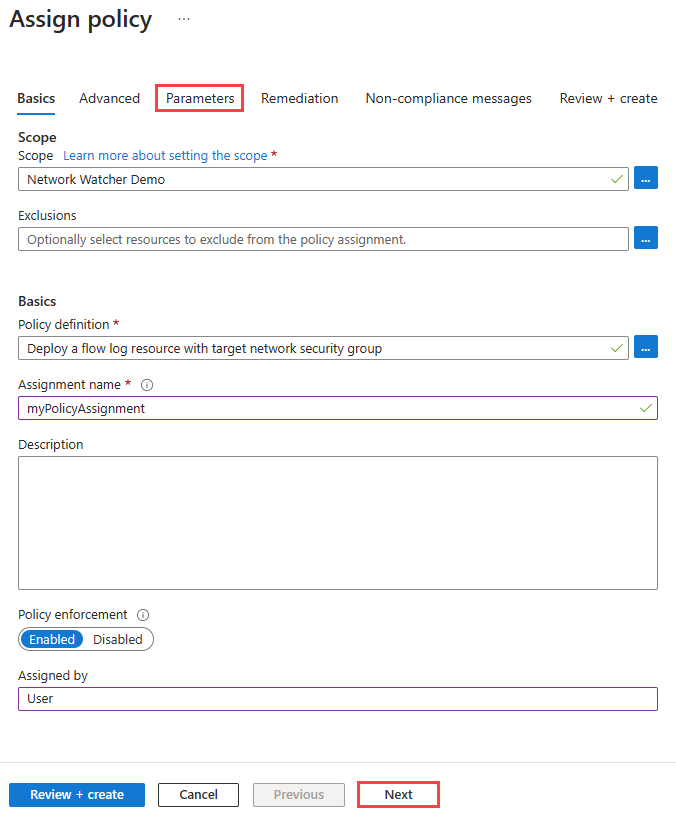676x819 pixels.
Task: Click inside the Description text area
Action: point(337,522)
